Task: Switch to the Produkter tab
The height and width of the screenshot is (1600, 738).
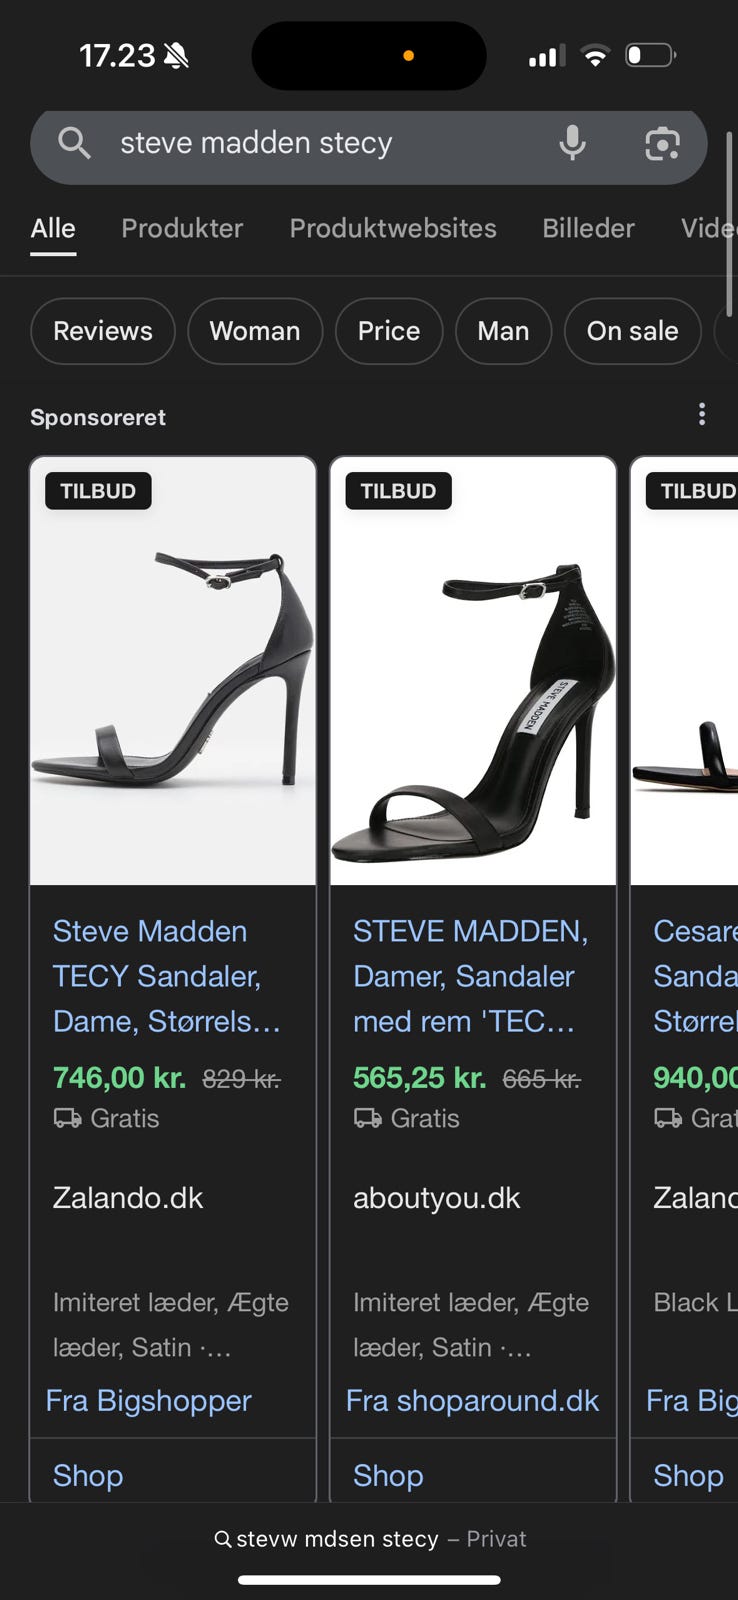Action: (x=182, y=228)
